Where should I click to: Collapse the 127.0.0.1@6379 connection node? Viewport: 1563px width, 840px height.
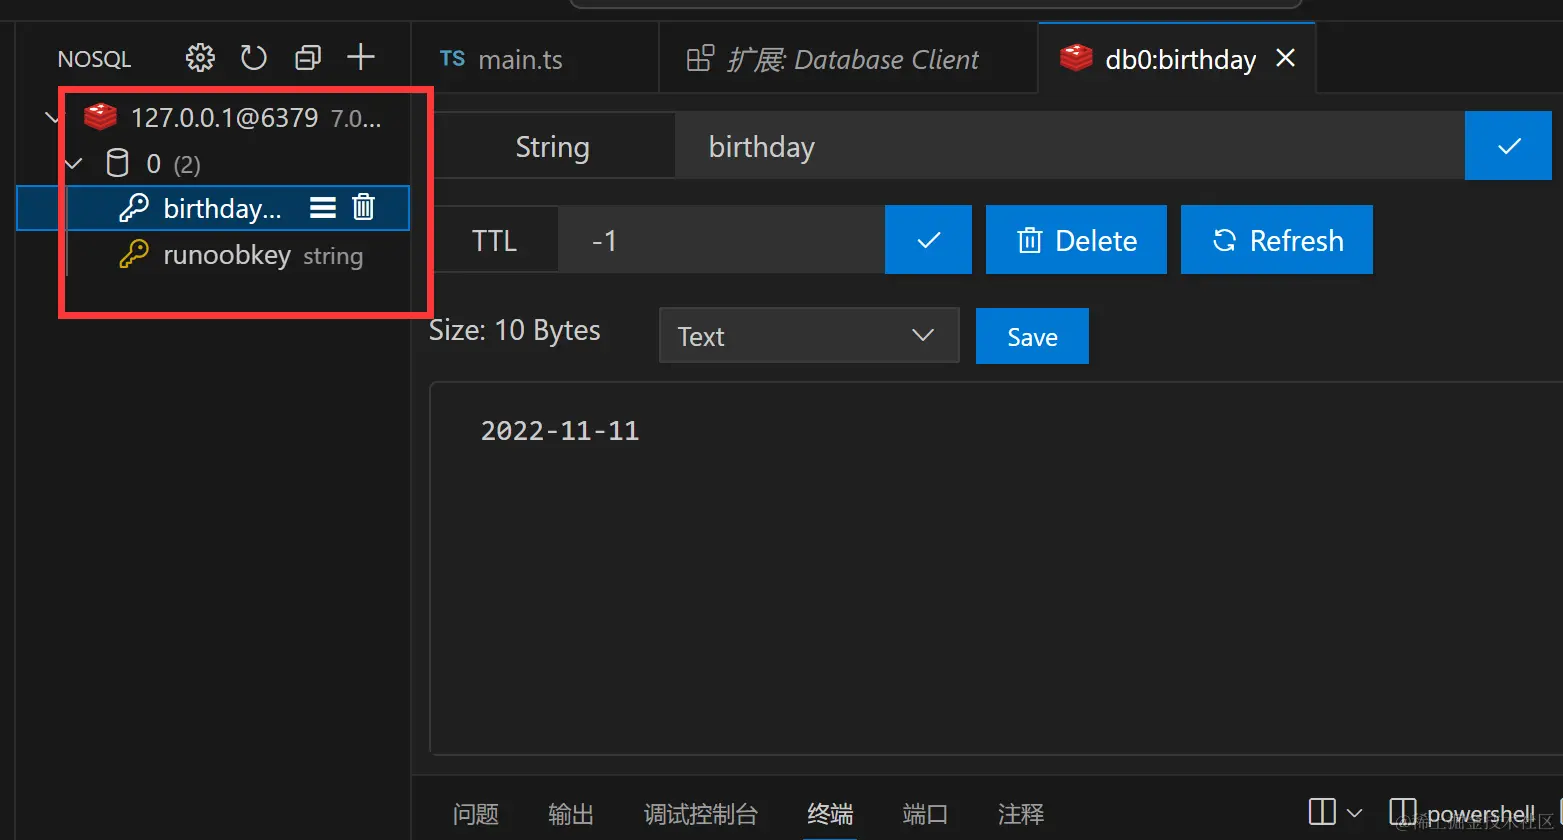(53, 118)
